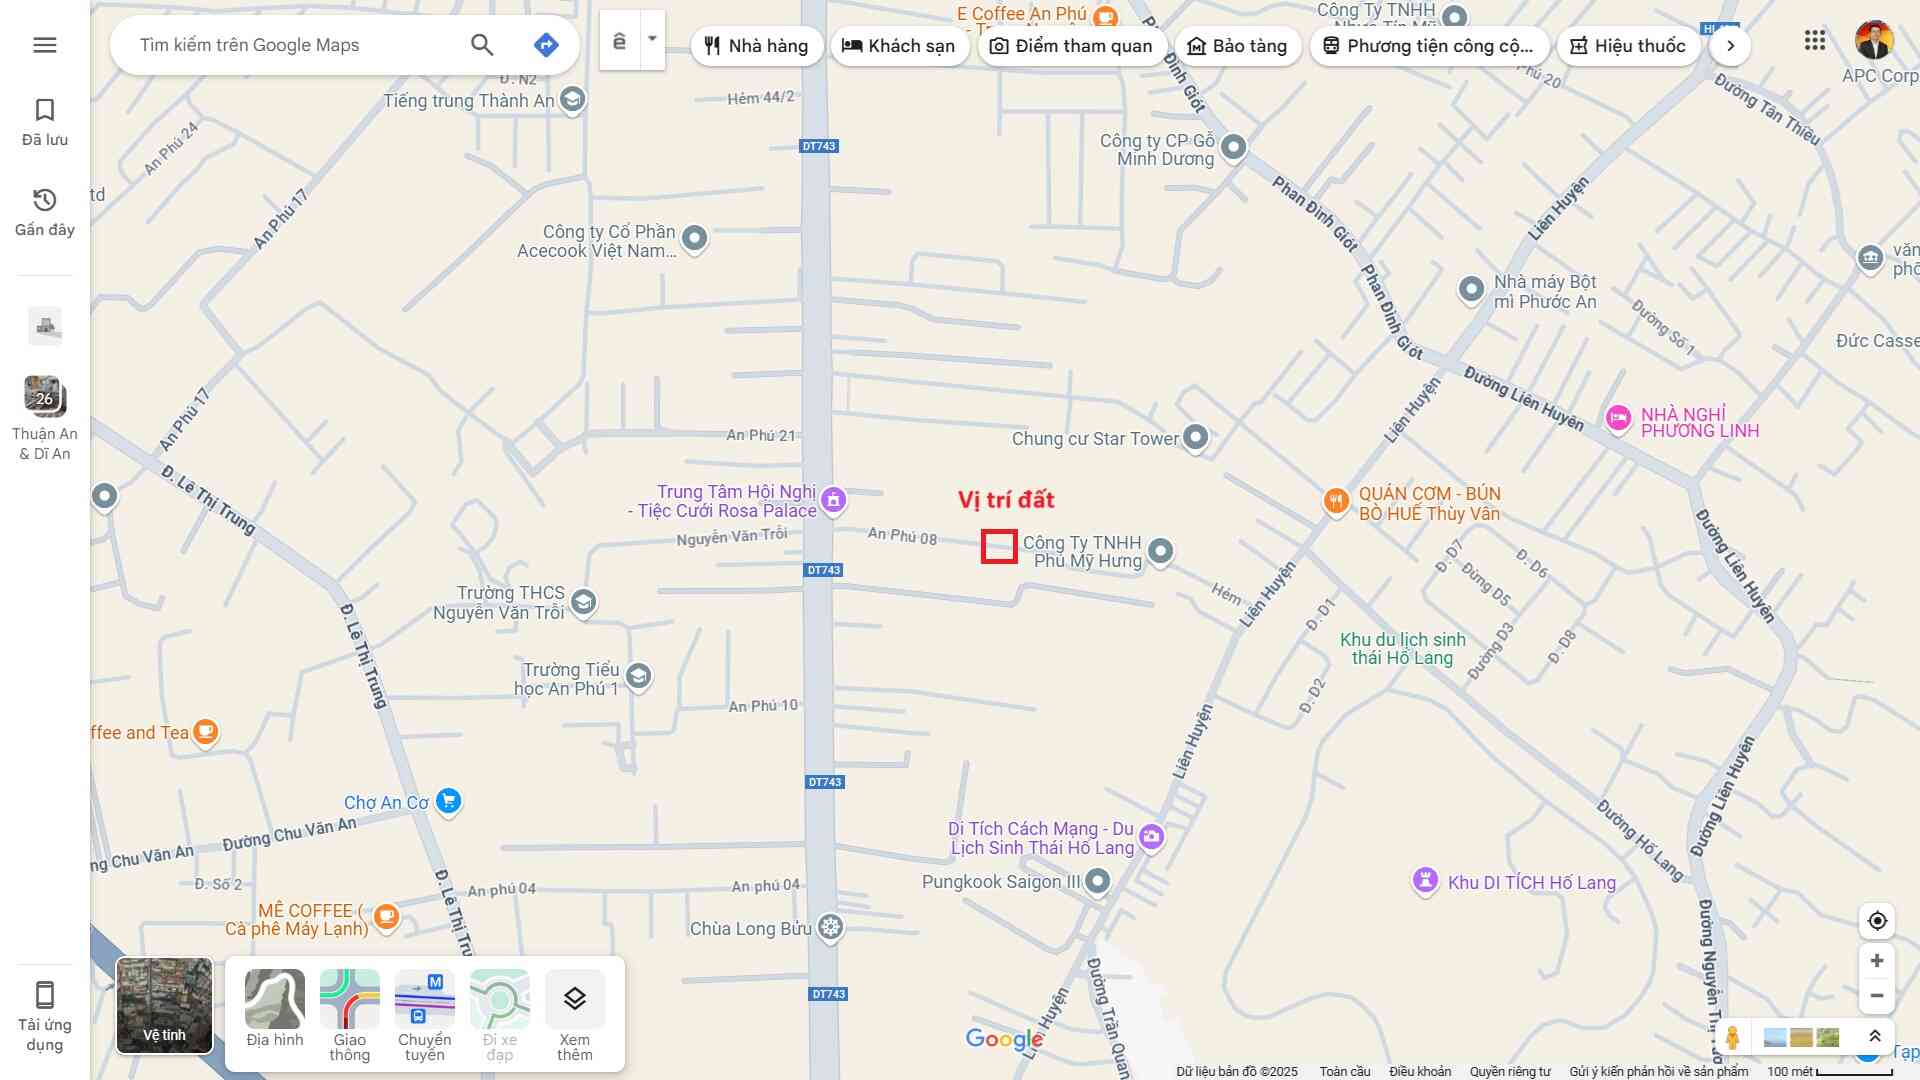Open directions via blue arrow icon
The image size is (1920, 1080).
click(545, 45)
